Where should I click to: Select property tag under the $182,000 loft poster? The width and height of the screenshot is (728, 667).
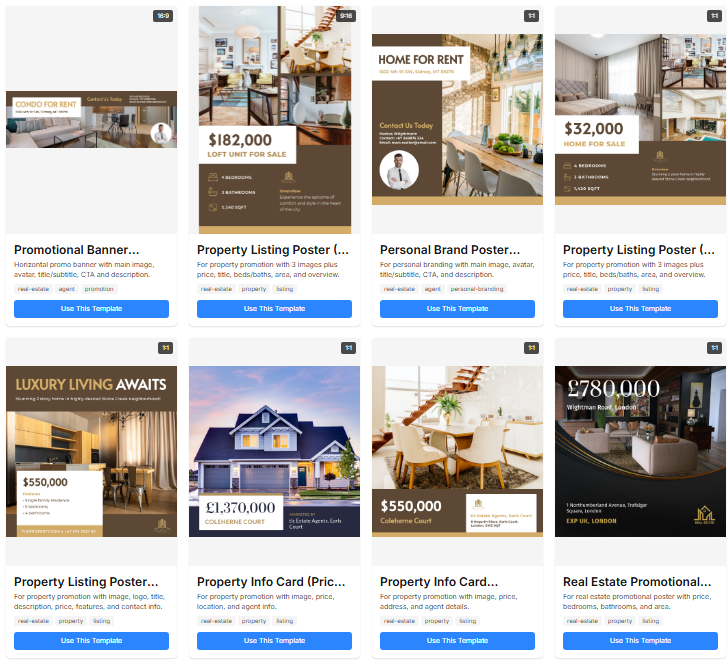coord(254,289)
